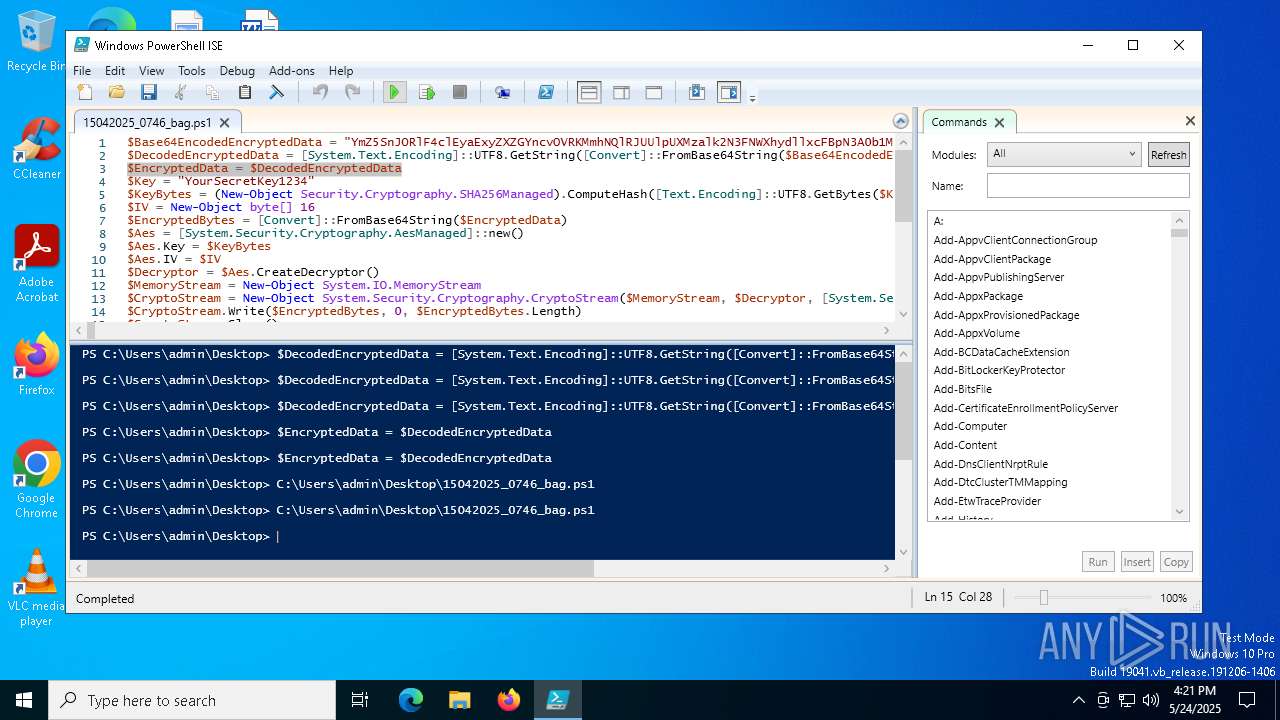Open a new remote PowerShell tab
This screenshot has width=1280, height=720.
(x=503, y=92)
